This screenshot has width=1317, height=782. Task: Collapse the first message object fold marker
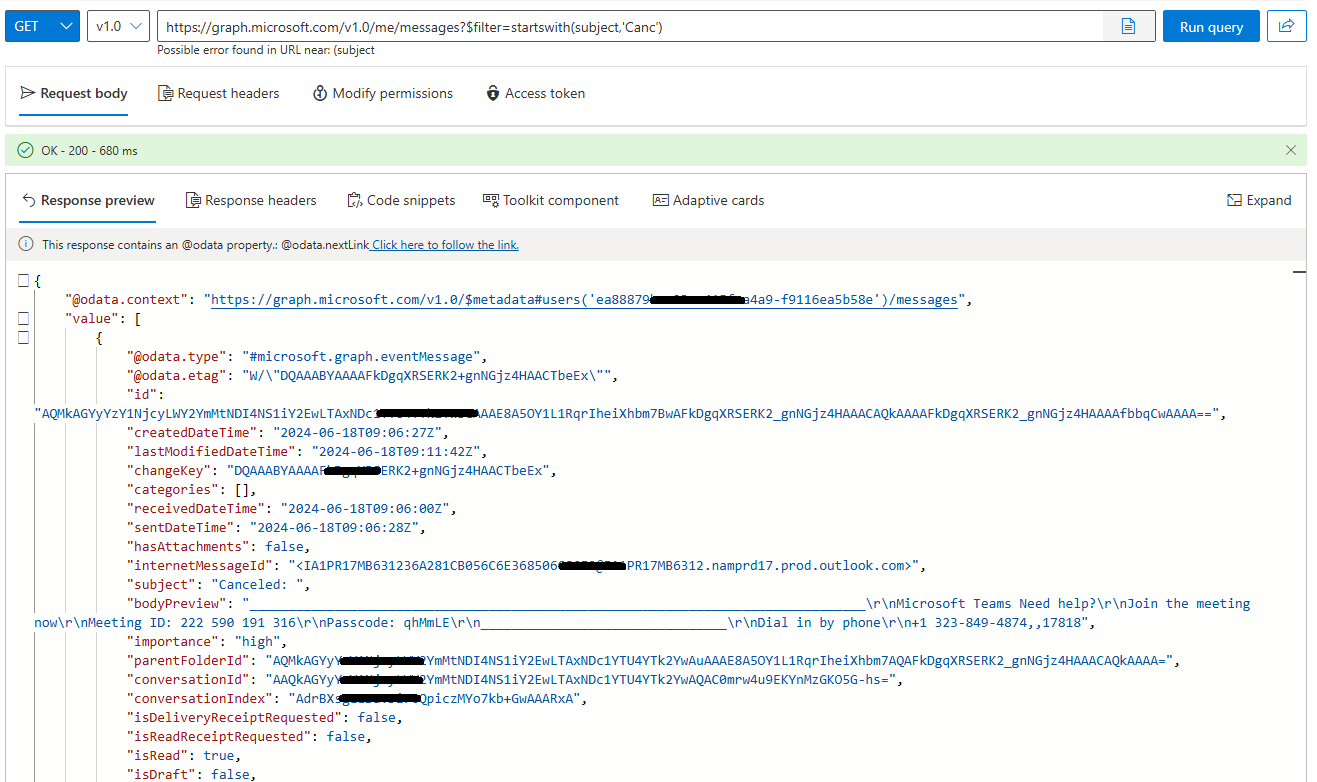[x=23, y=338]
